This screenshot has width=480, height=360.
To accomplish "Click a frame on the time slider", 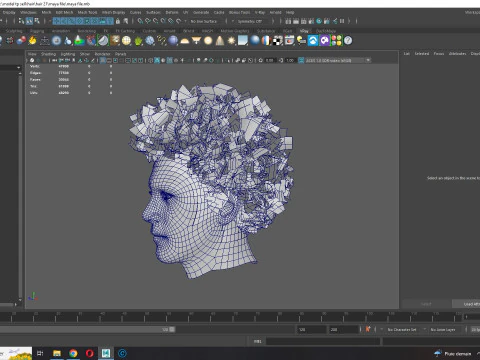I will pos(230,317).
